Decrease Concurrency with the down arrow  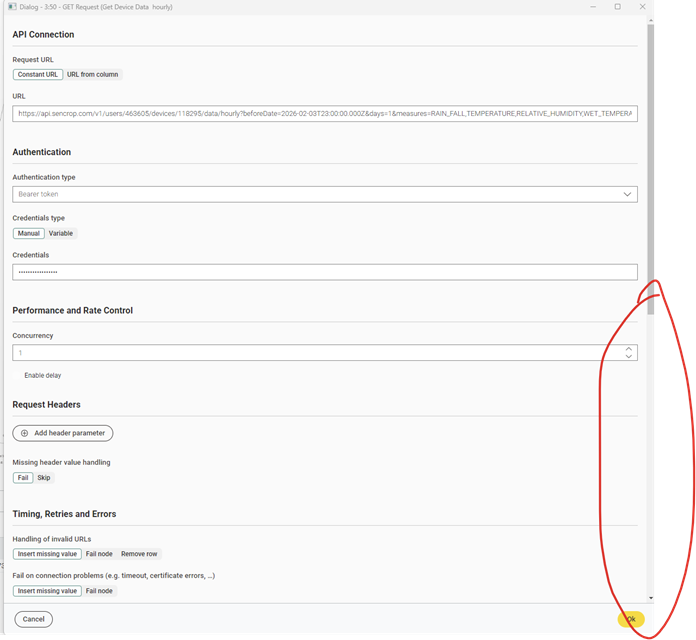(628, 357)
